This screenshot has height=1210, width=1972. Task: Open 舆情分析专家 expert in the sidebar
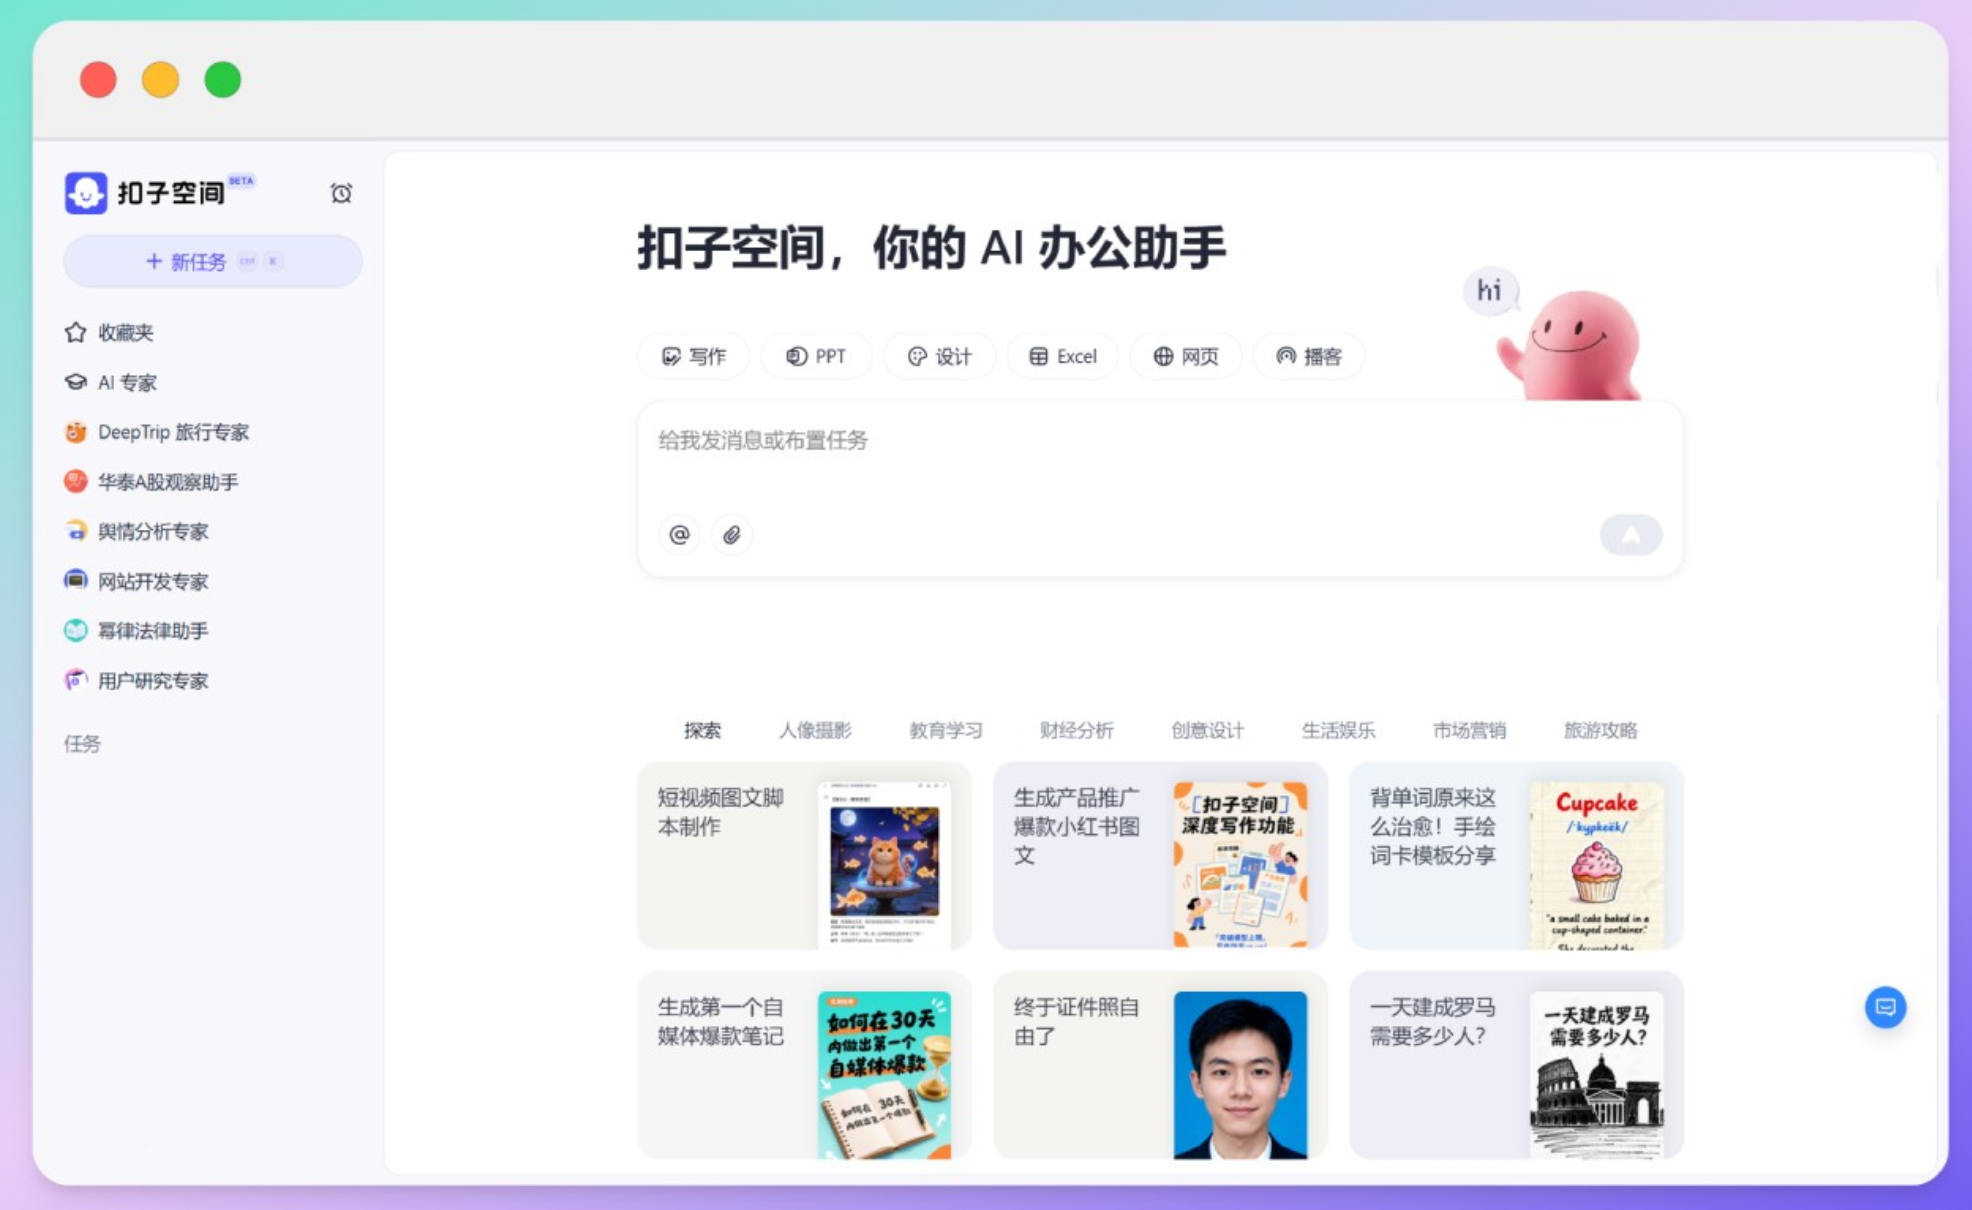[137, 531]
